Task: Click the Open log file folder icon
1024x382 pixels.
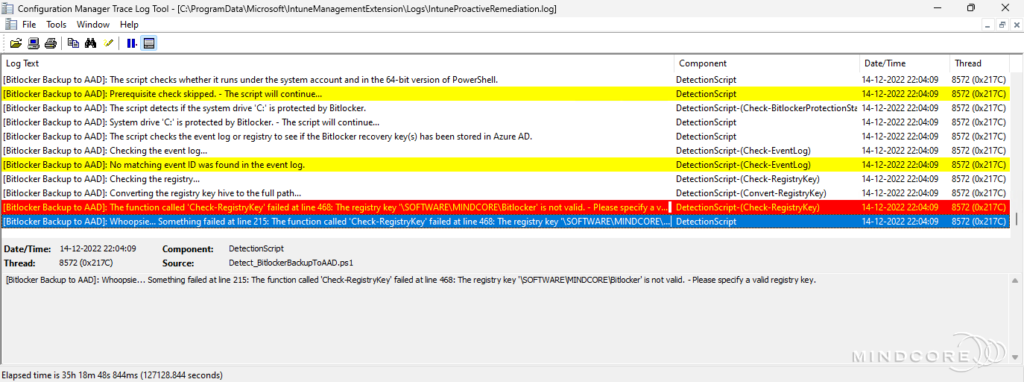Action: click(16, 44)
